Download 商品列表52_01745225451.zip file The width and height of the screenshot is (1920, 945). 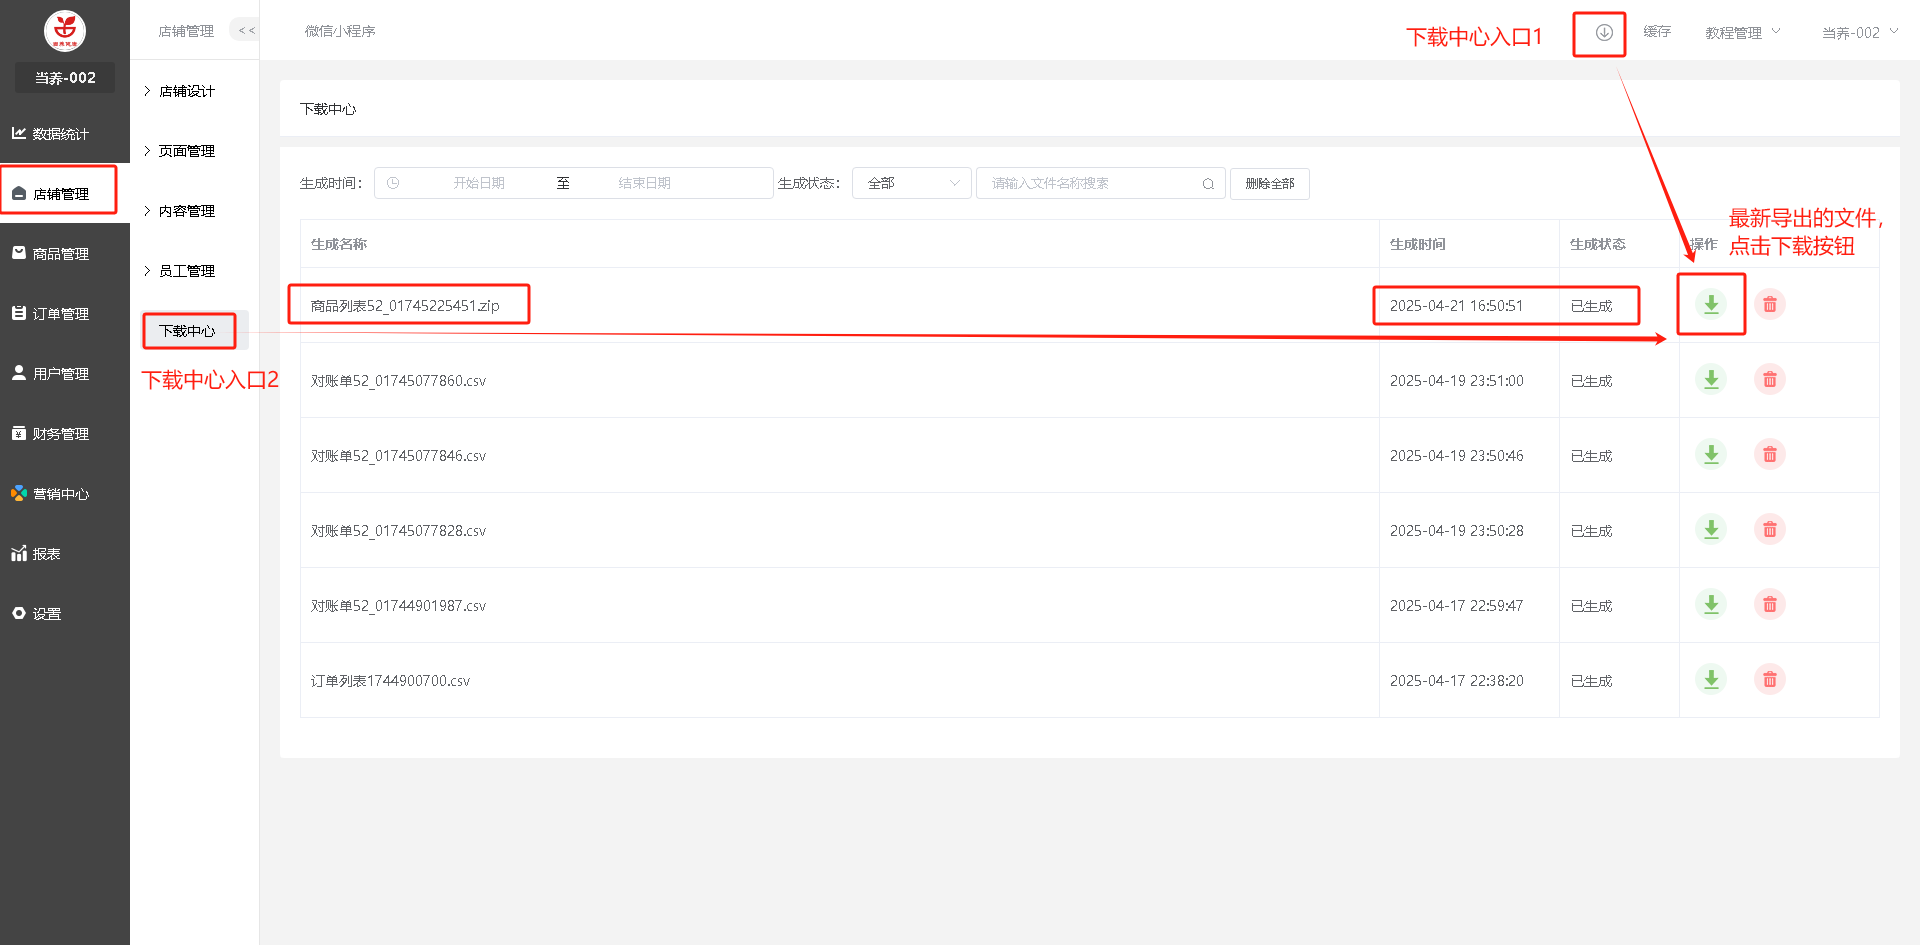coord(1711,304)
